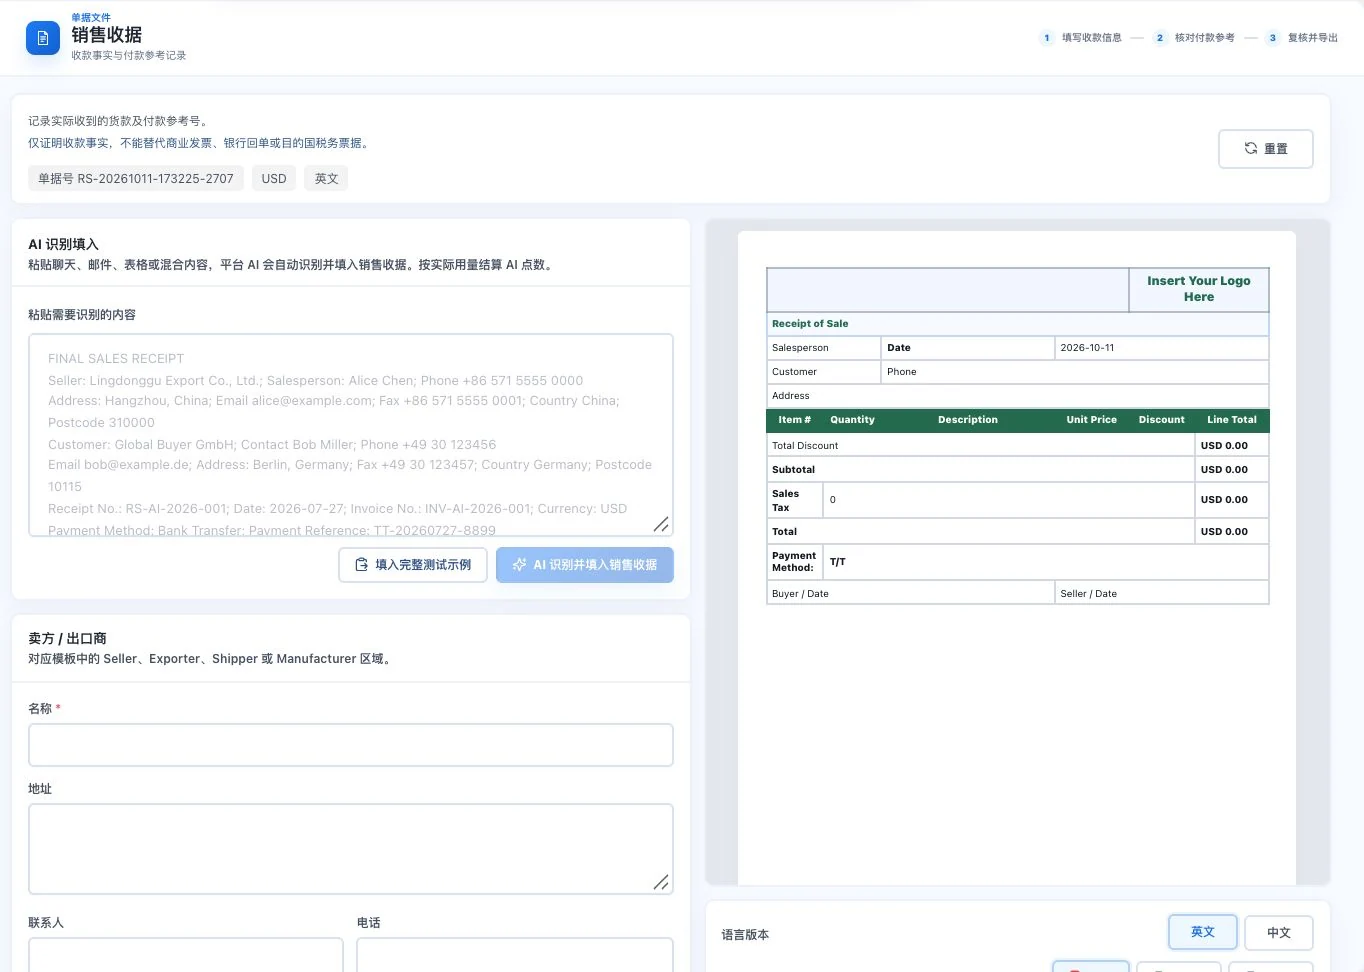
Task: Click the date 2026-10-11 in the preview
Action: pyautogui.click(x=1087, y=348)
